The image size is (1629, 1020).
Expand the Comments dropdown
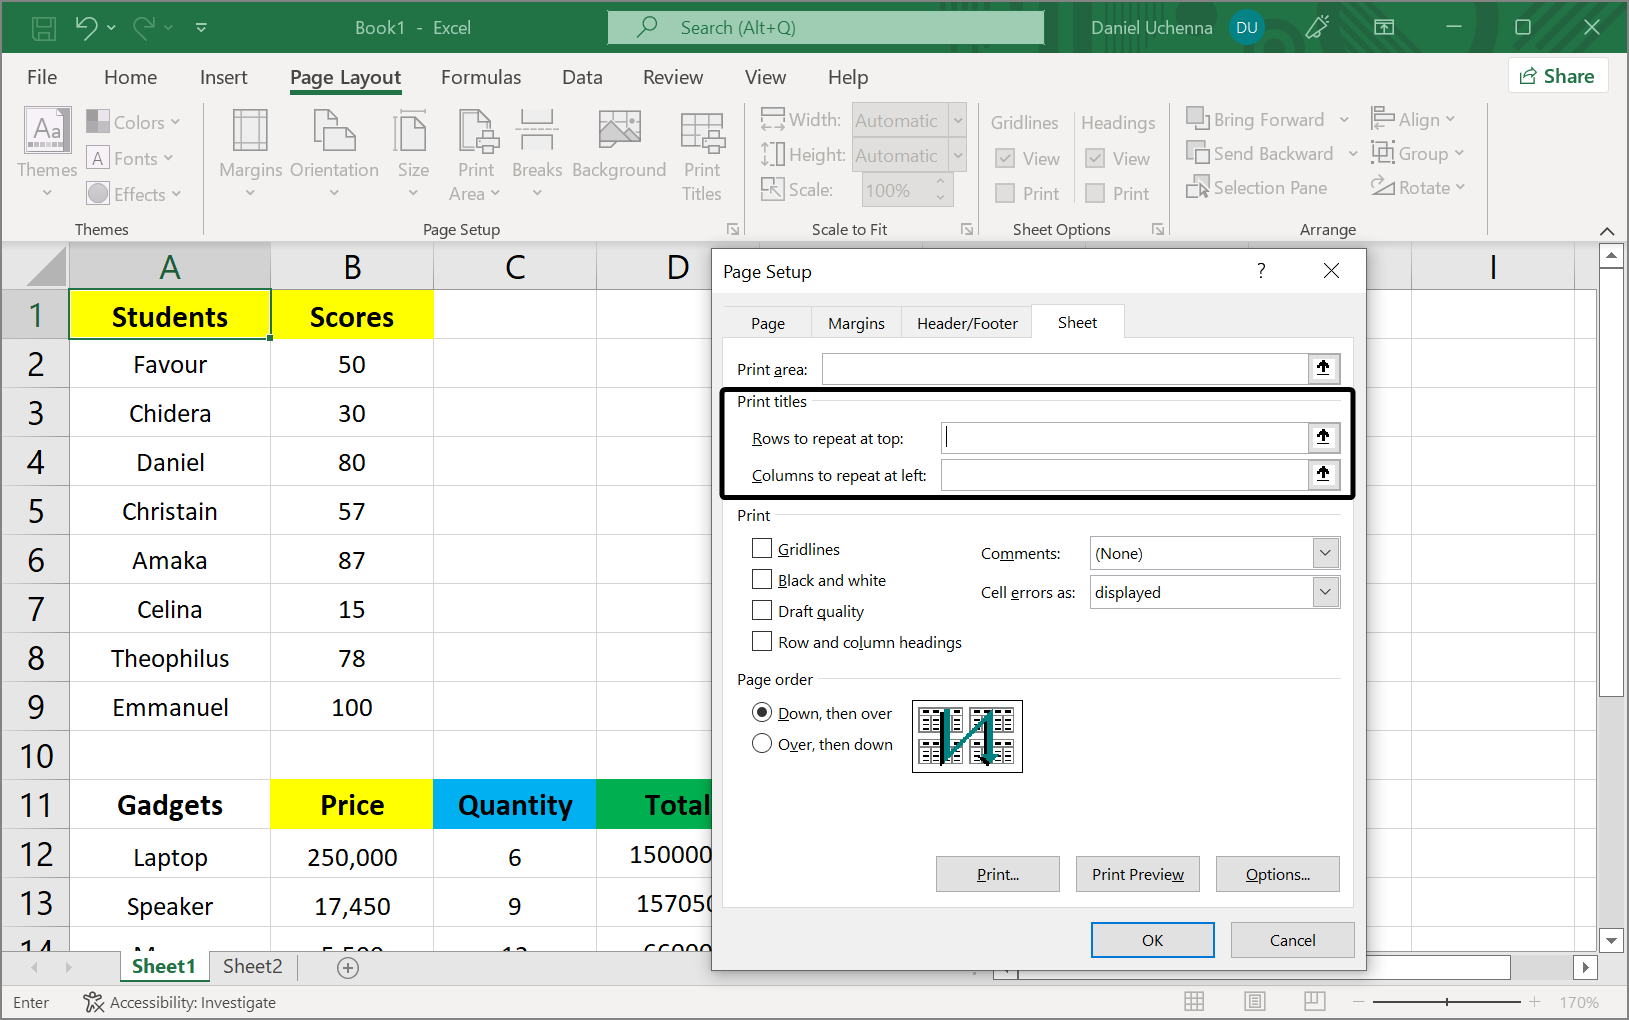[x=1325, y=553]
